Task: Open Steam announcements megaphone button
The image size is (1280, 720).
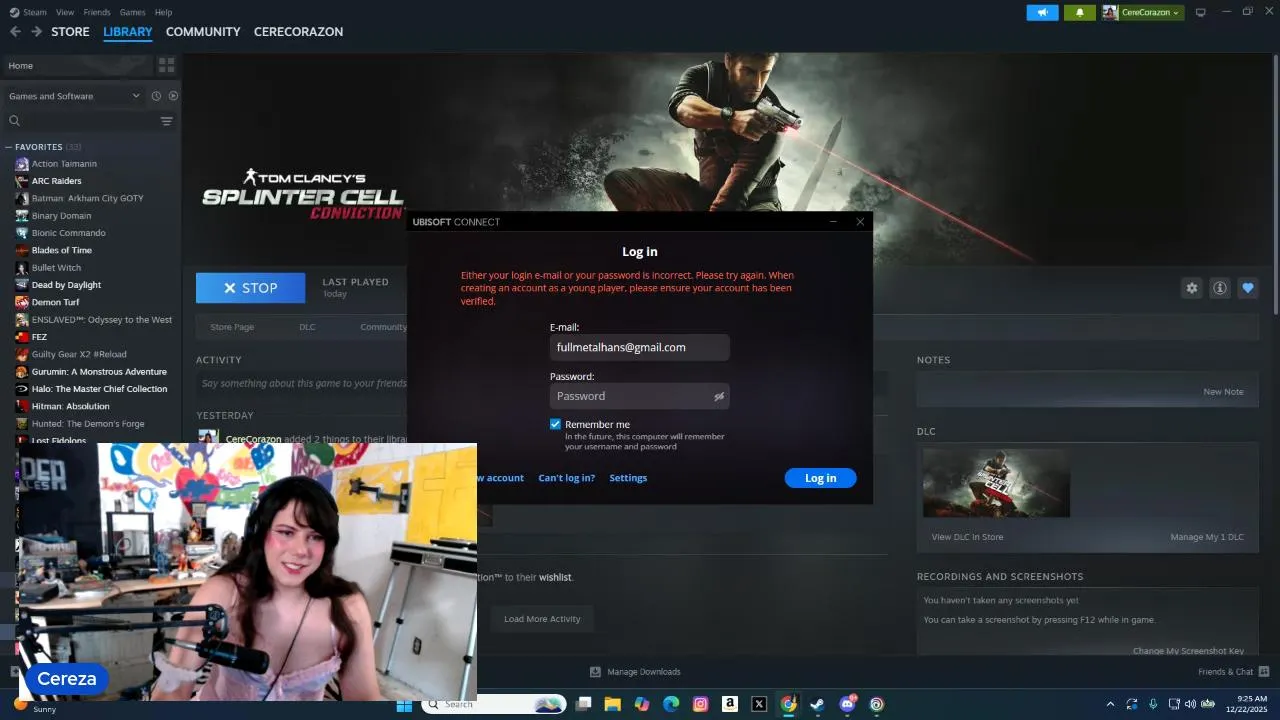Action: coord(1042,12)
